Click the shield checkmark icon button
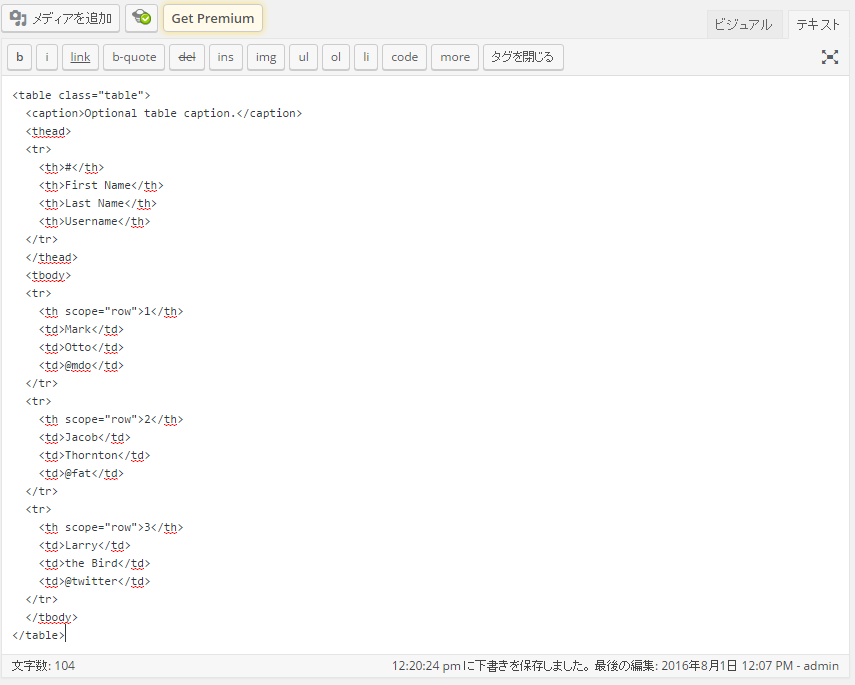 pyautogui.click(x=142, y=18)
